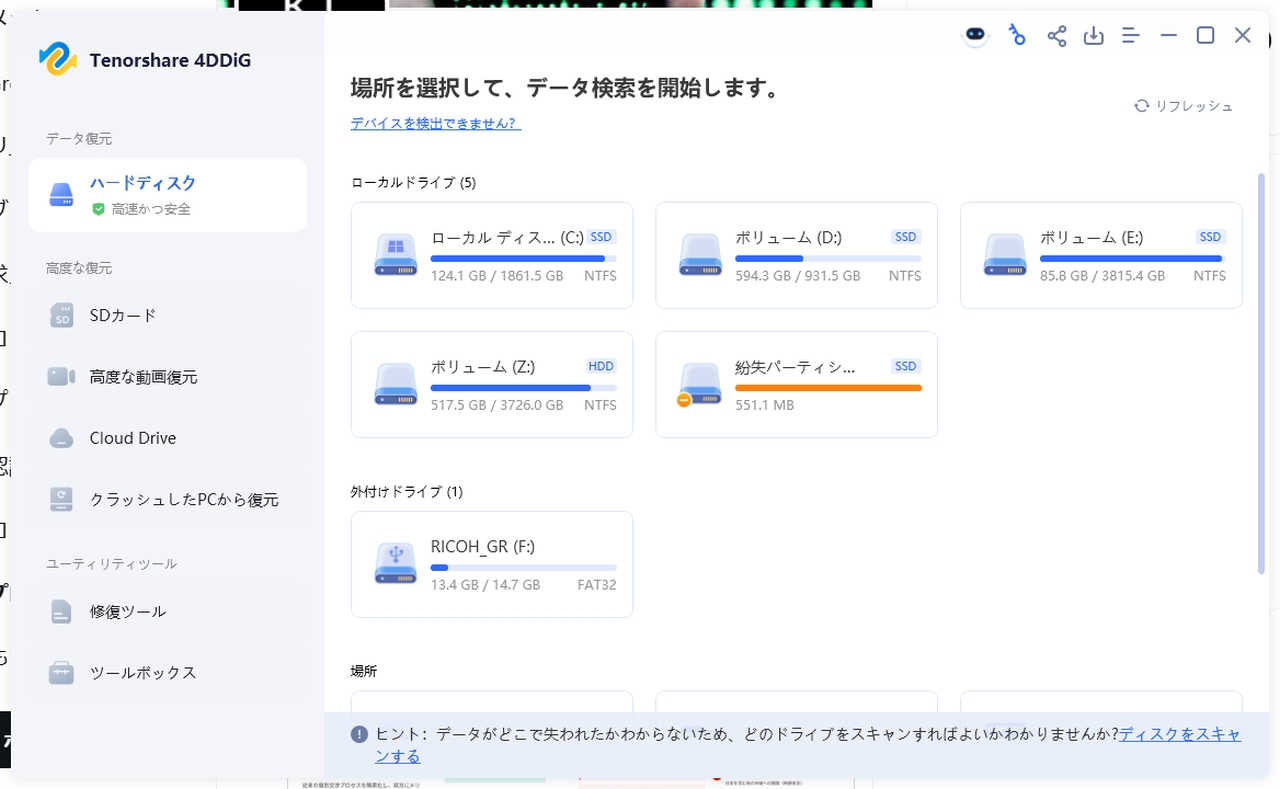
Task: Click the Cloud Drive cloud icon
Action: [x=62, y=438]
